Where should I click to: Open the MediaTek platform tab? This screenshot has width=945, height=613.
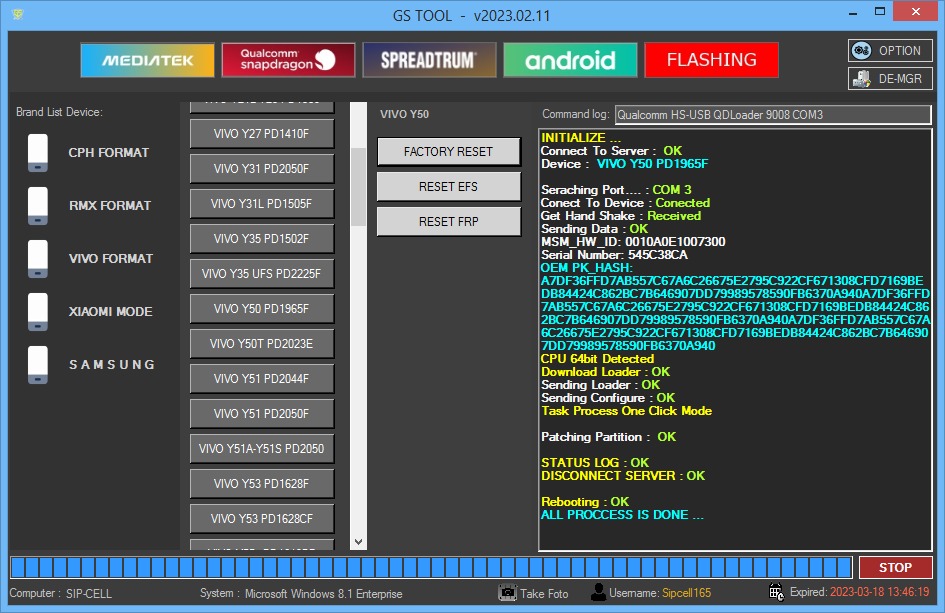pos(147,60)
